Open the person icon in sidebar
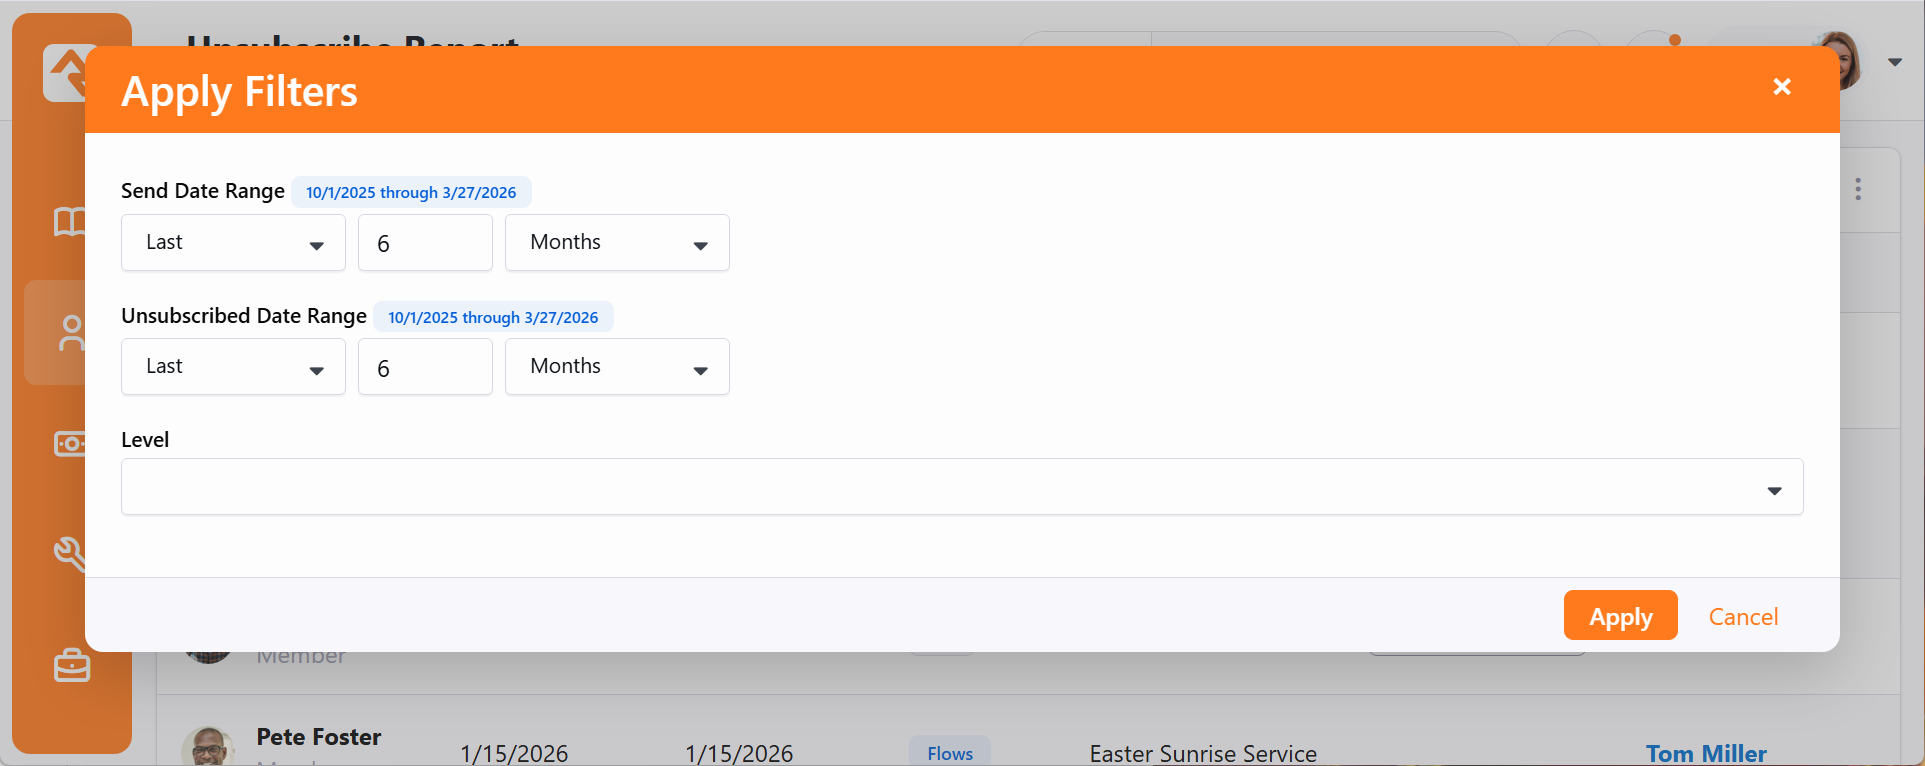Image resolution: width=1925 pixels, height=766 pixels. point(68,333)
